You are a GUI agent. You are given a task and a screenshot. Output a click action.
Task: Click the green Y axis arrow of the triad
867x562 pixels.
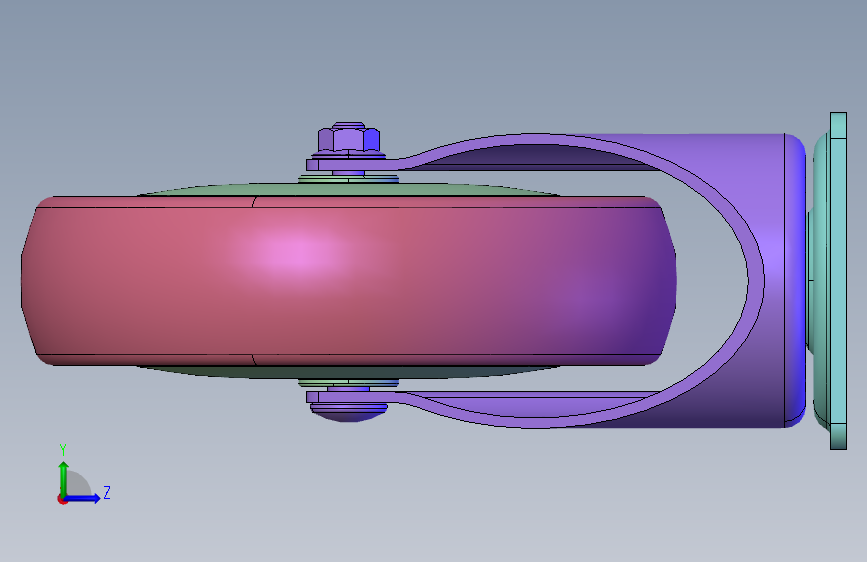(63, 478)
